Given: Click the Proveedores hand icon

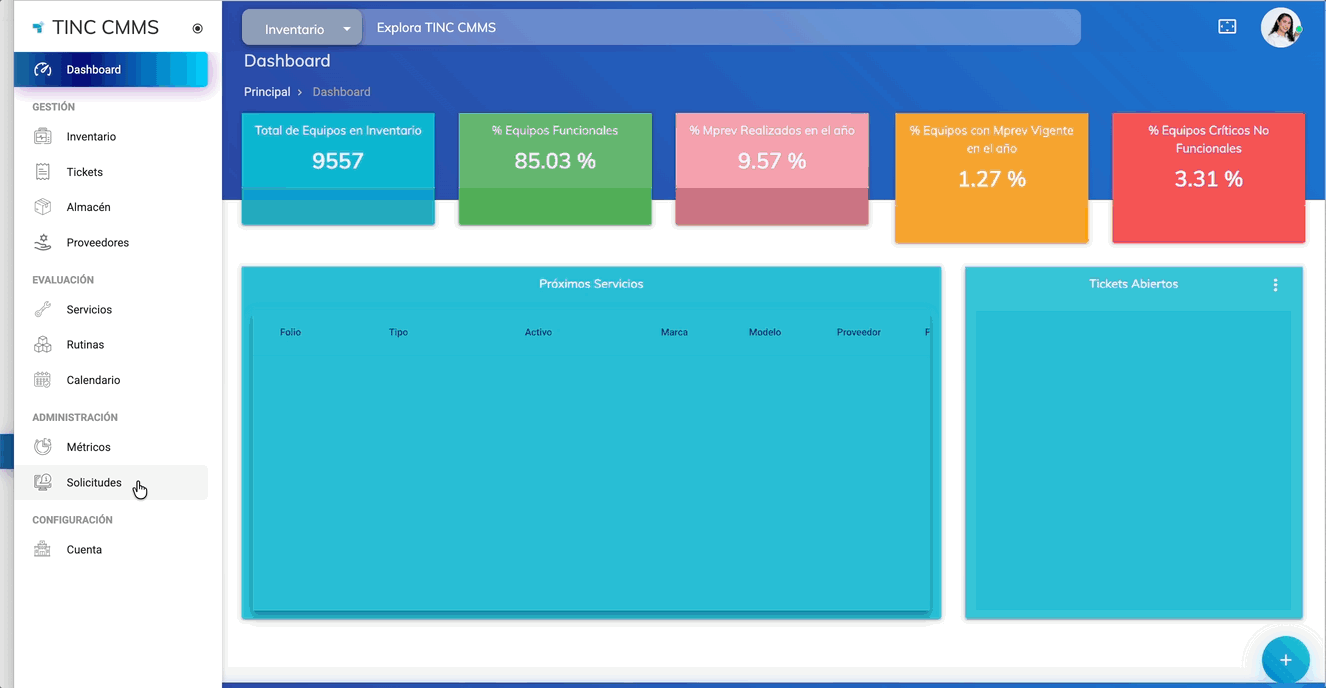Looking at the screenshot, I should [42, 242].
